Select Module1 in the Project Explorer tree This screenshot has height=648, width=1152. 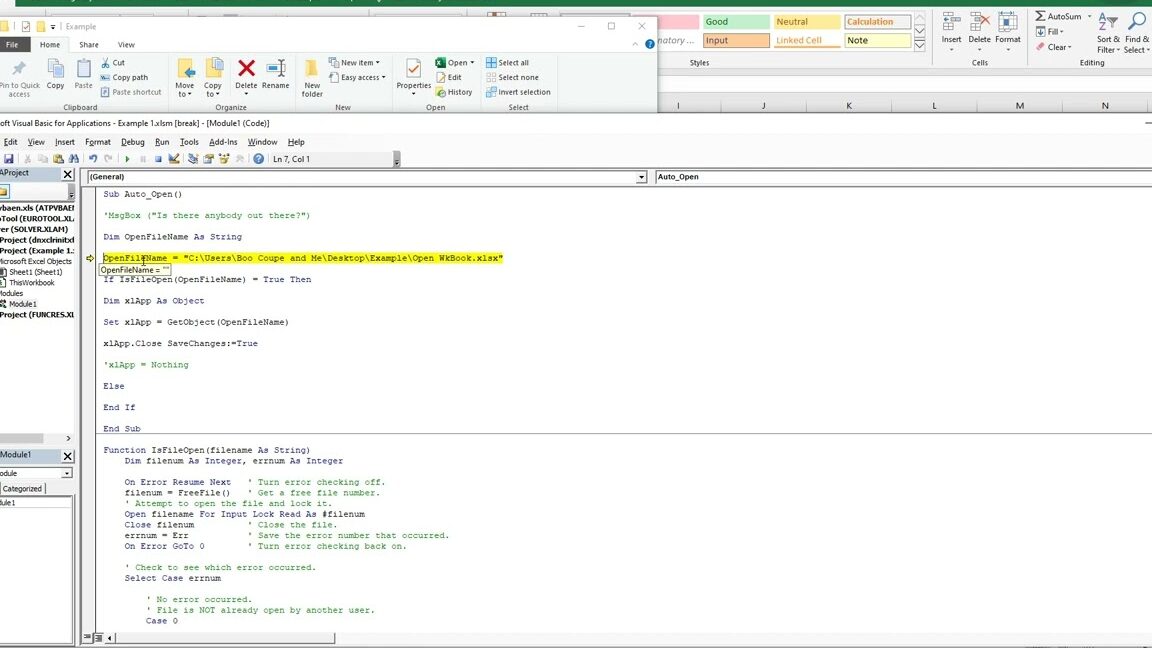(22, 303)
